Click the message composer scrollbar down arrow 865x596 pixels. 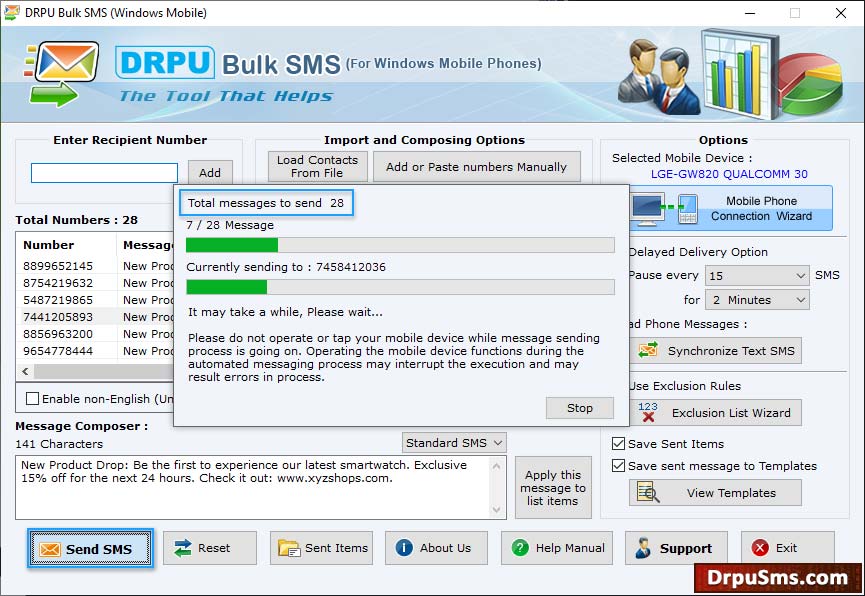pos(496,509)
